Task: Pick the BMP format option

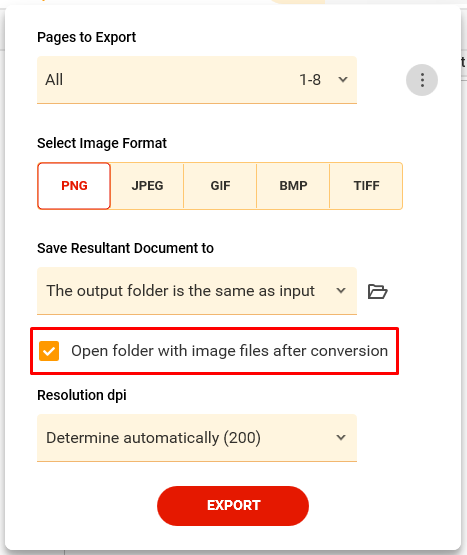Action: [293, 186]
